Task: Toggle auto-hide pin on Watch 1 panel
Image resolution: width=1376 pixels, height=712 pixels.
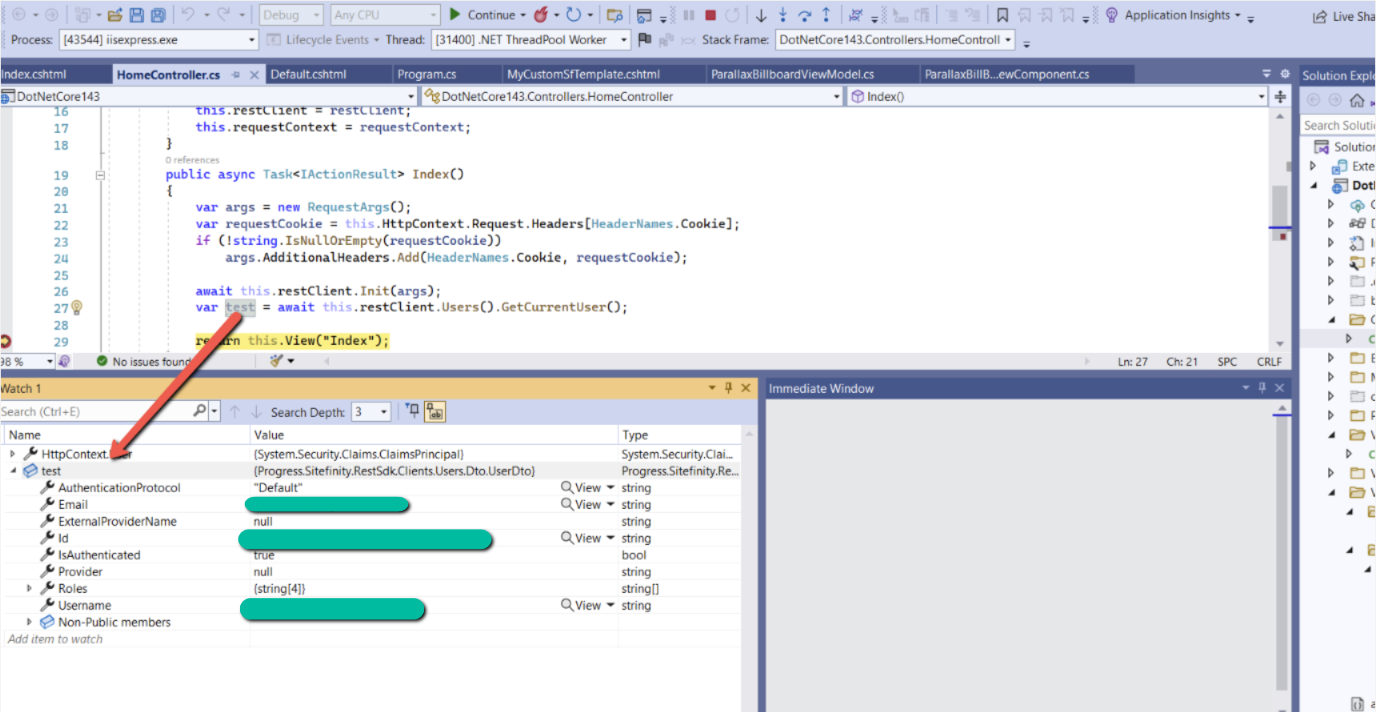Action: (728, 388)
